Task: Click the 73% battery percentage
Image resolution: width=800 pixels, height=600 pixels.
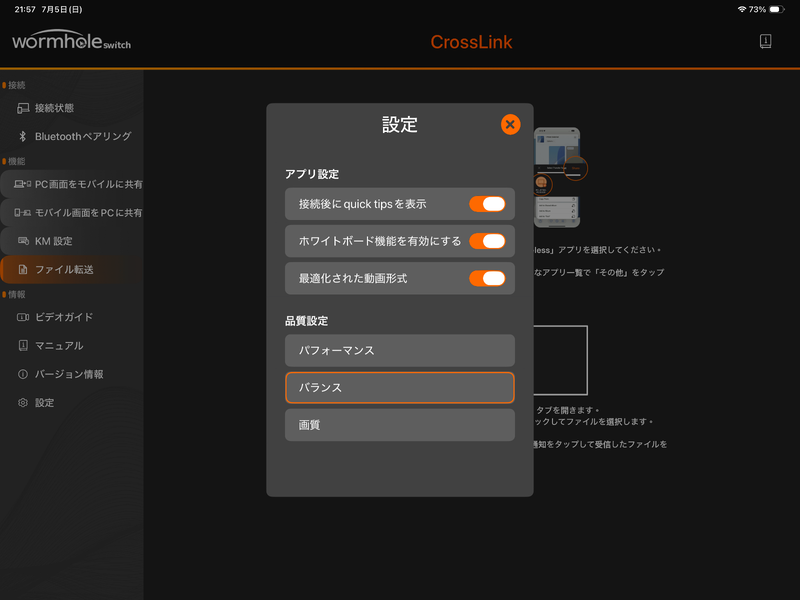Action: coord(757,9)
